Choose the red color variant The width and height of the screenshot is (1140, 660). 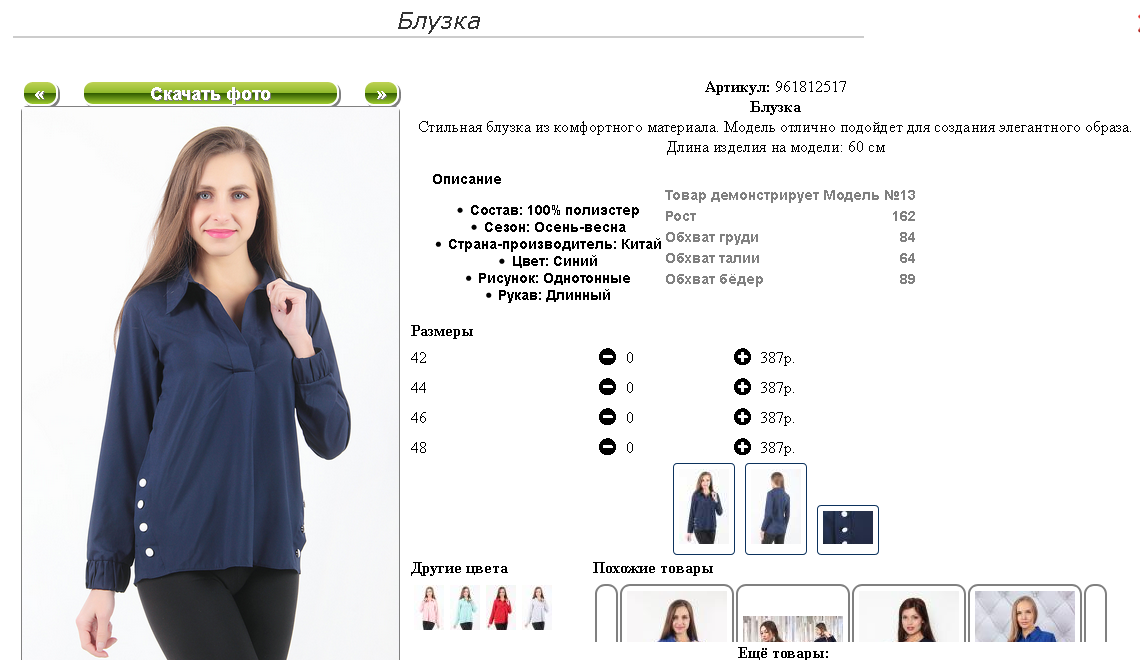click(501, 607)
